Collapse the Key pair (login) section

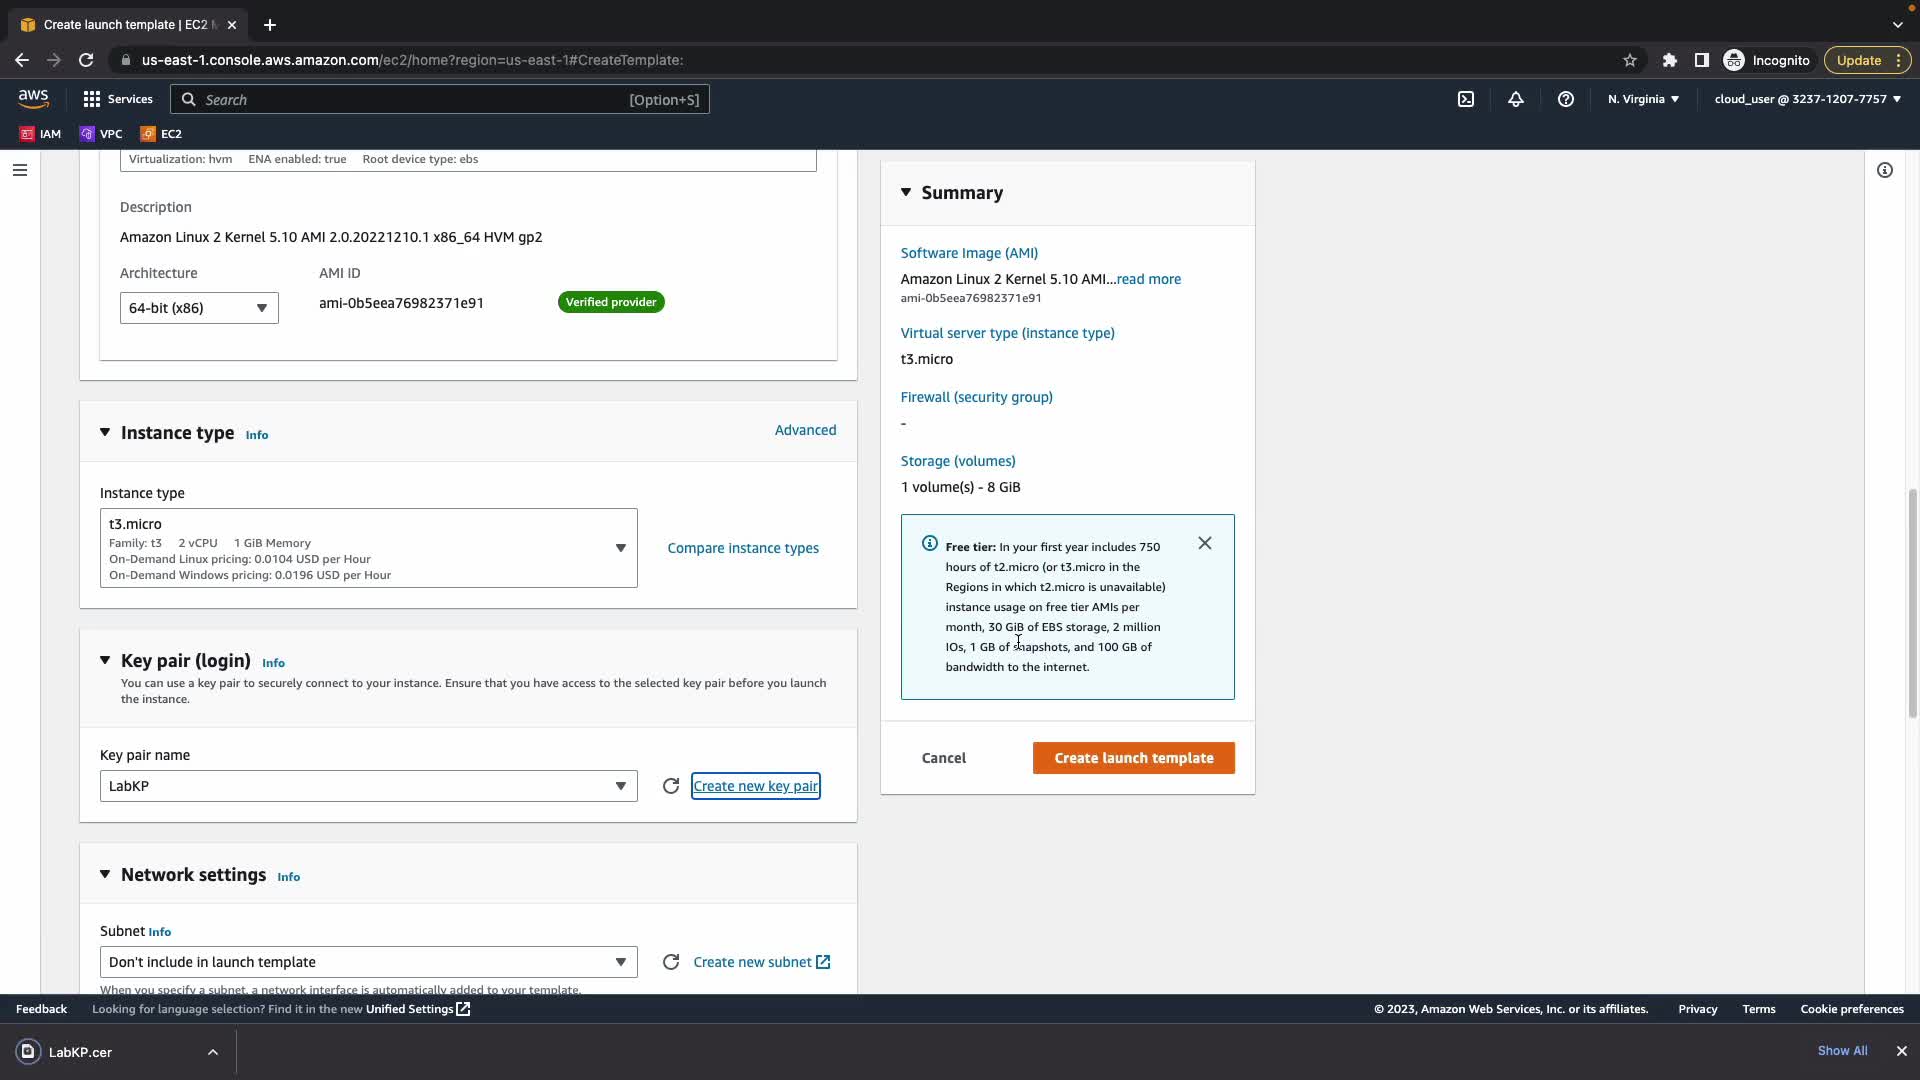pyautogui.click(x=105, y=660)
